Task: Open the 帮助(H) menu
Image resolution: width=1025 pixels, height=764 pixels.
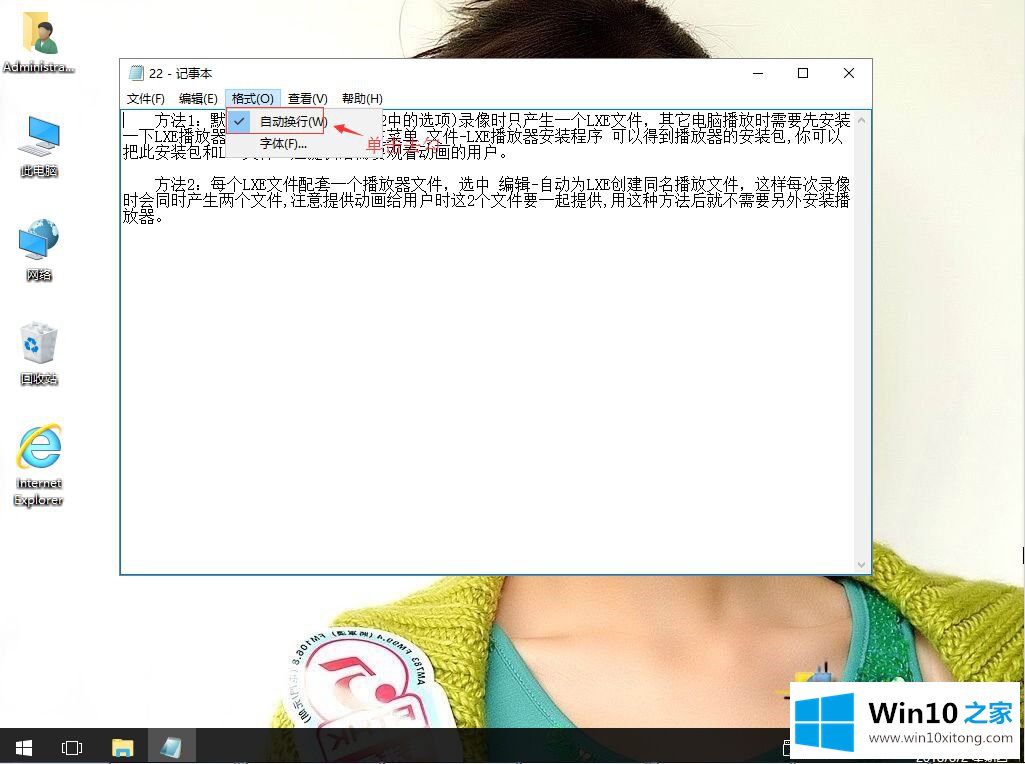Action: coord(362,99)
